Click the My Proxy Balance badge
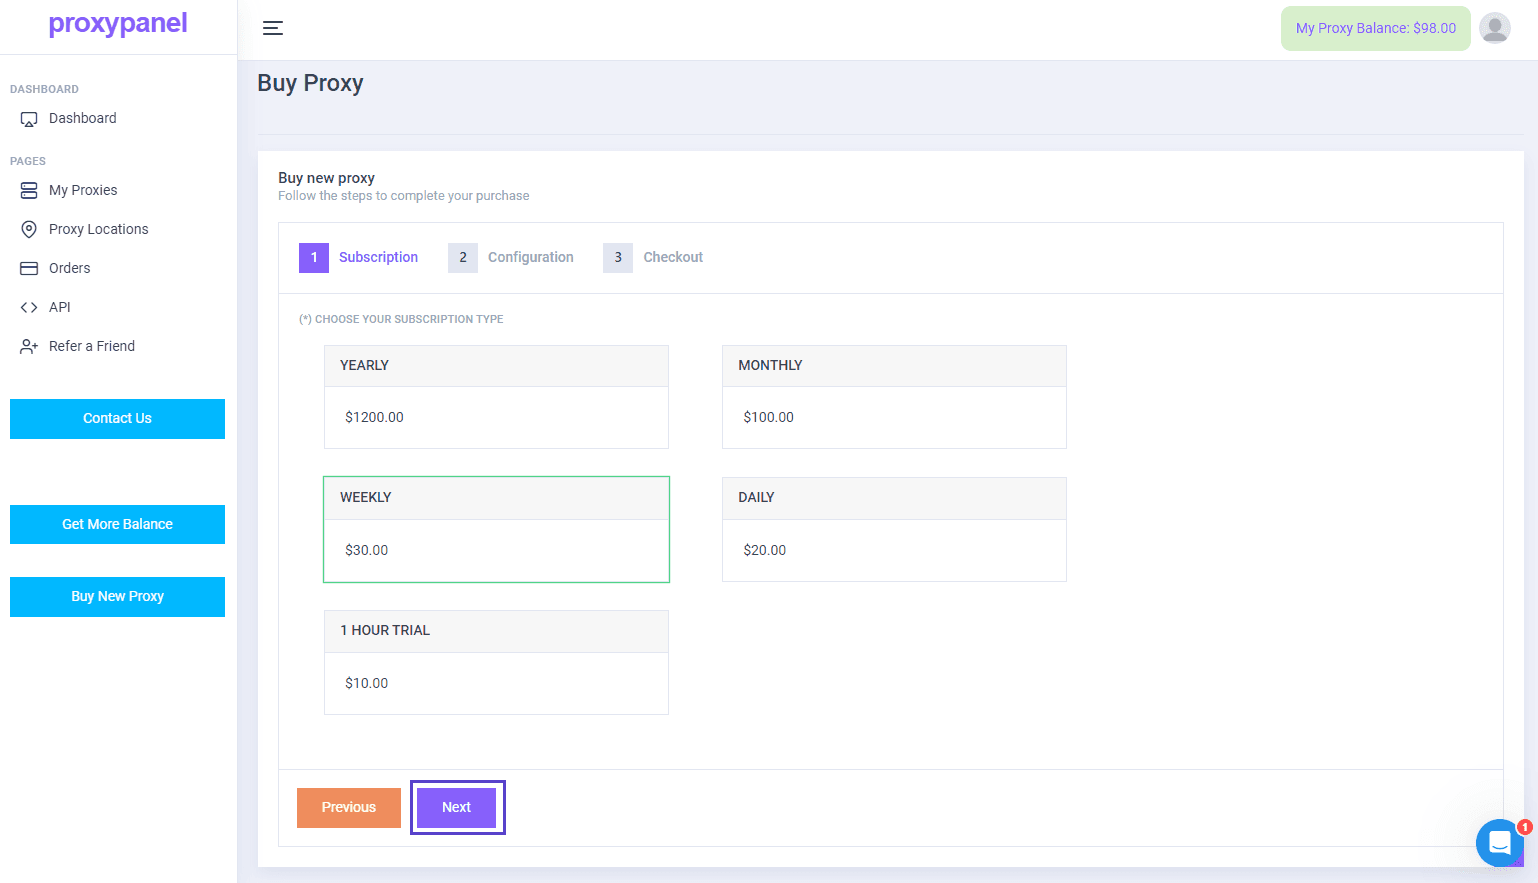Screen dimensions: 1538x883 [x=1375, y=28]
